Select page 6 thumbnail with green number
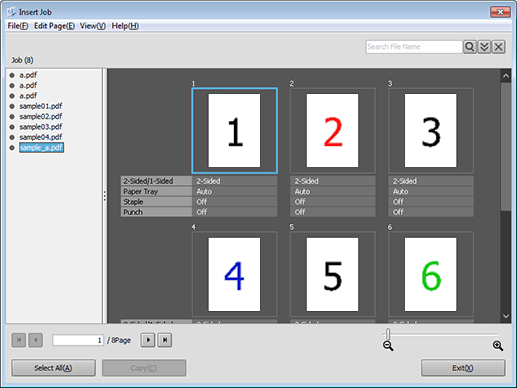 pos(431,274)
